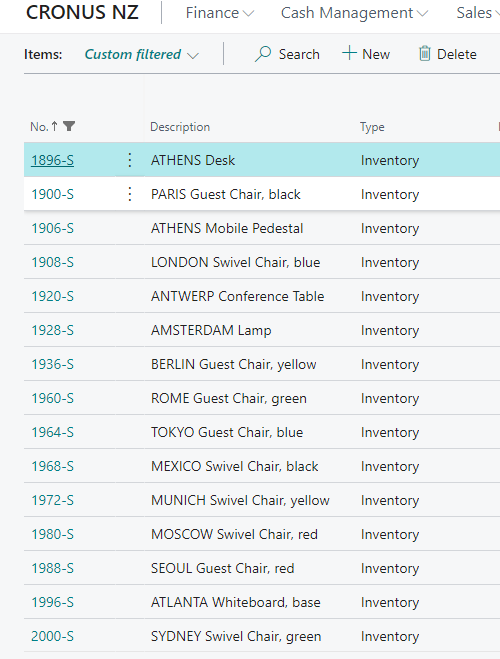Select LONDON Swivel Chair, blue cell
The height and width of the screenshot is (659, 500).
235,262
